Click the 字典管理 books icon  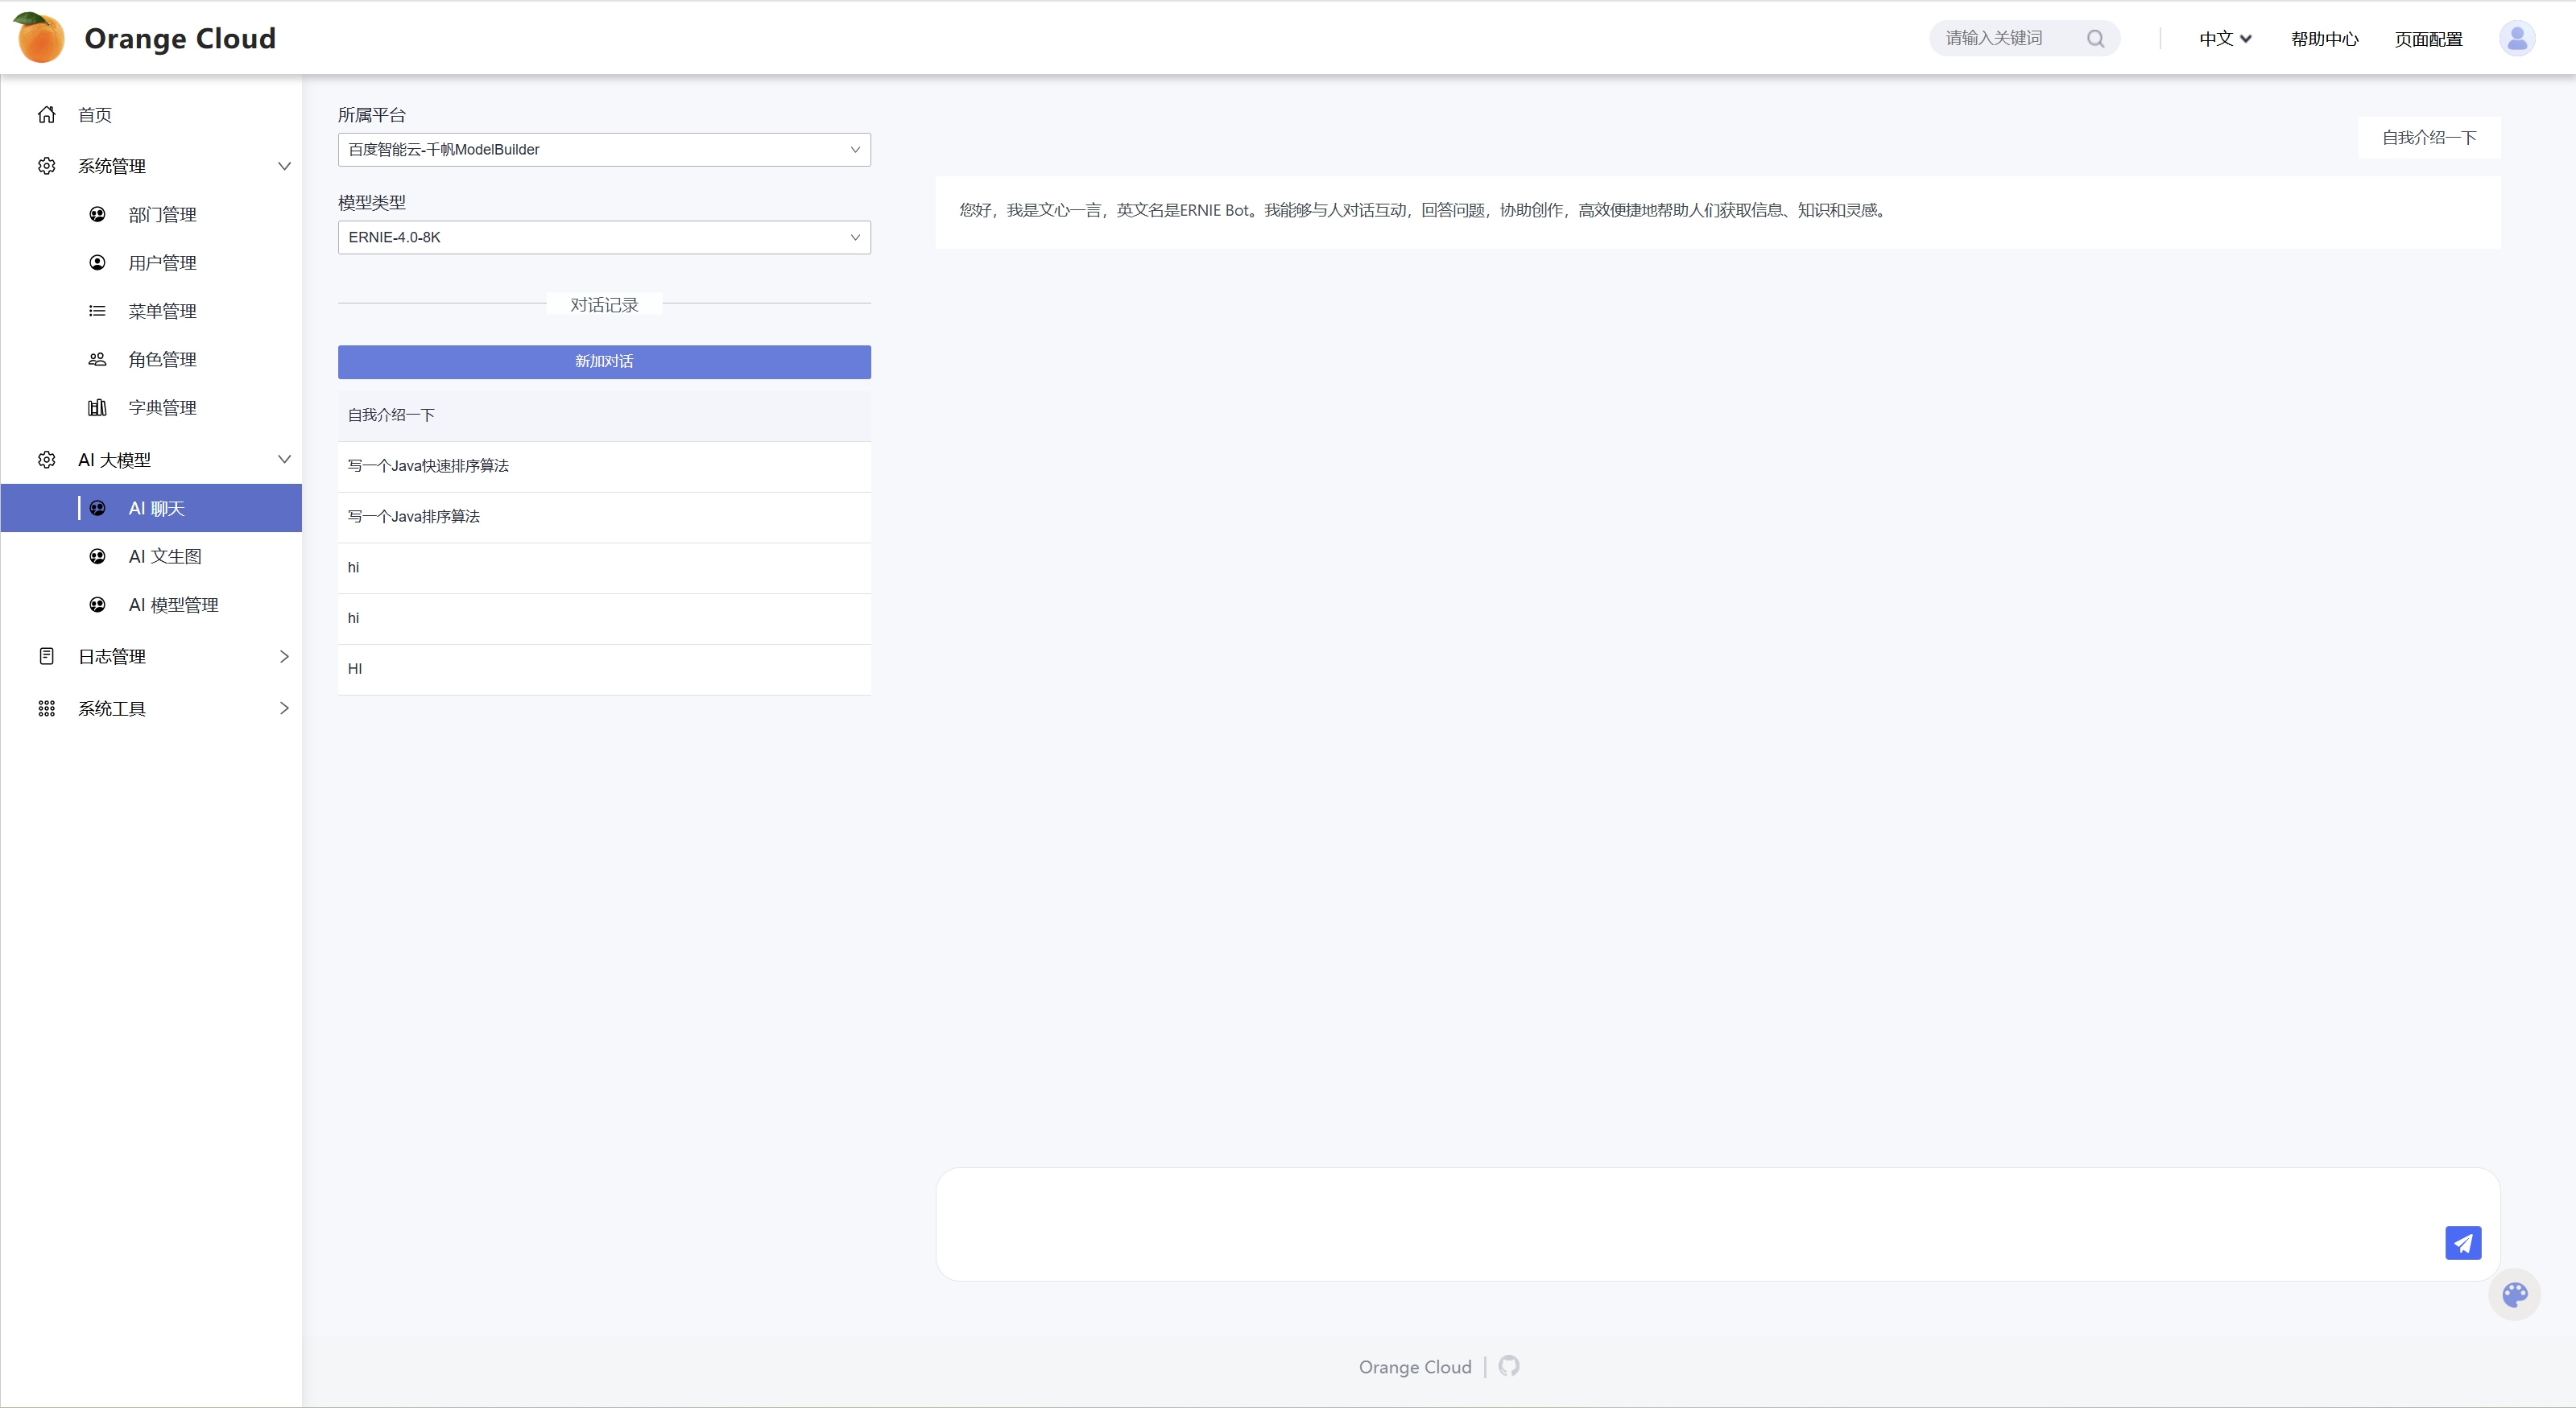(x=97, y=407)
